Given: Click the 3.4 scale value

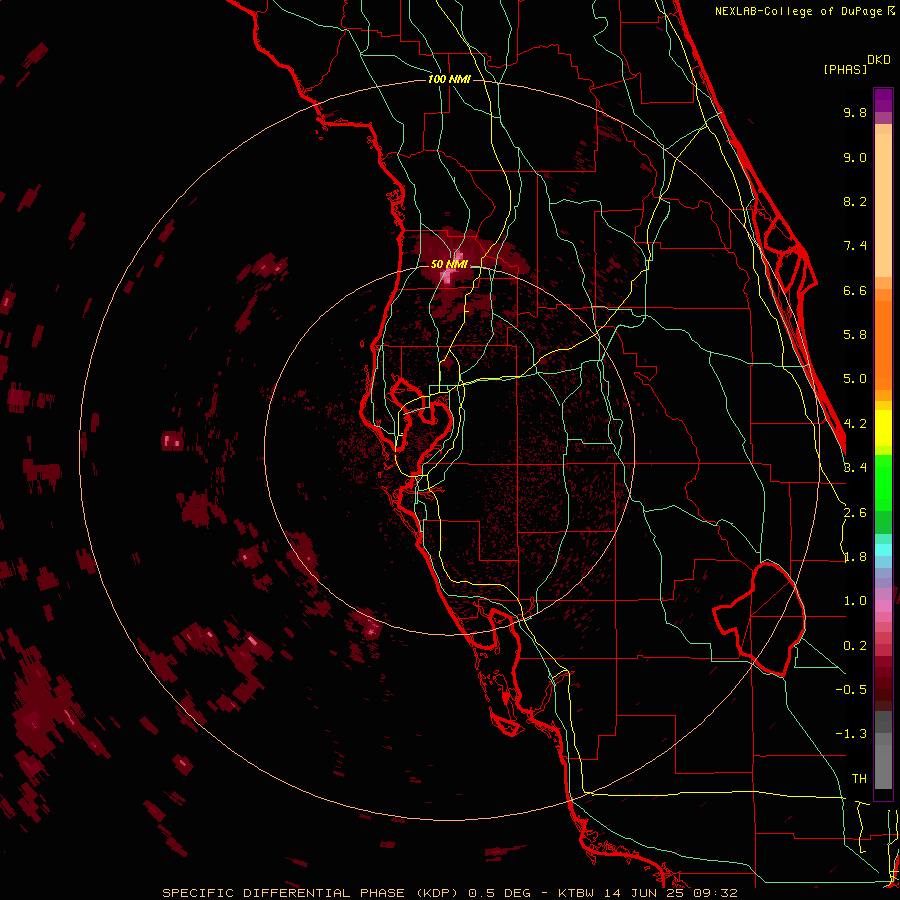Looking at the screenshot, I should 855,468.
